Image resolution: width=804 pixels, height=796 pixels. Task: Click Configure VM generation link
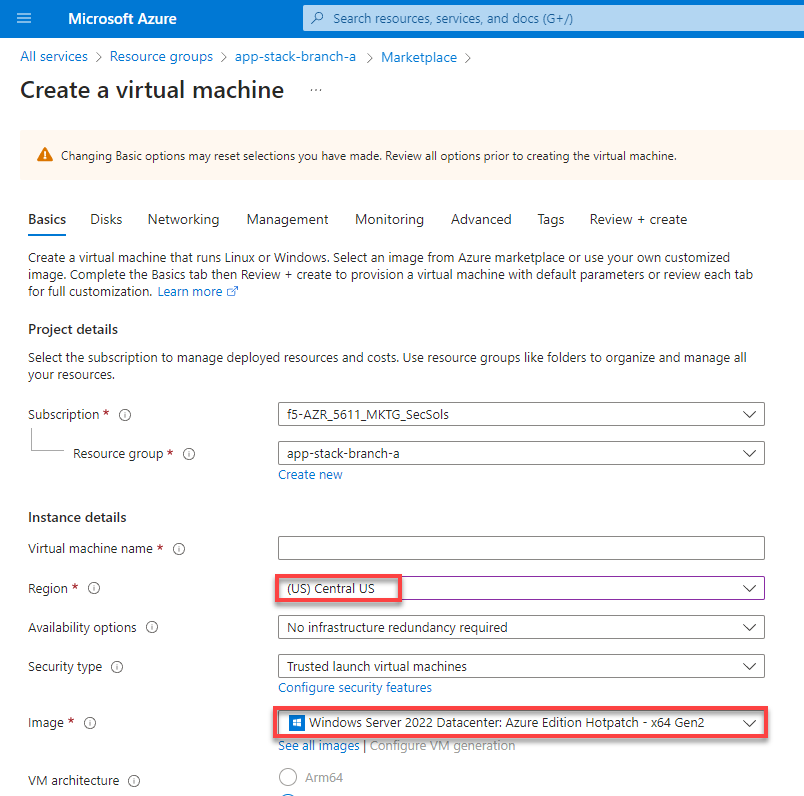click(442, 745)
